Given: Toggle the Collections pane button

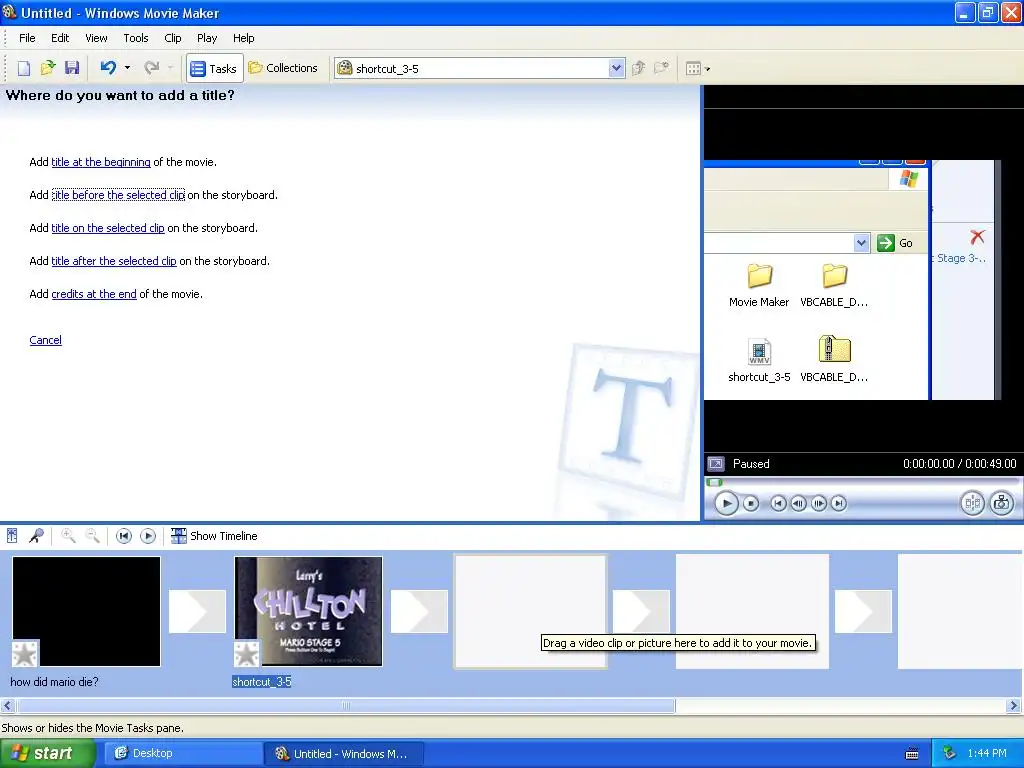Looking at the screenshot, I should point(283,68).
